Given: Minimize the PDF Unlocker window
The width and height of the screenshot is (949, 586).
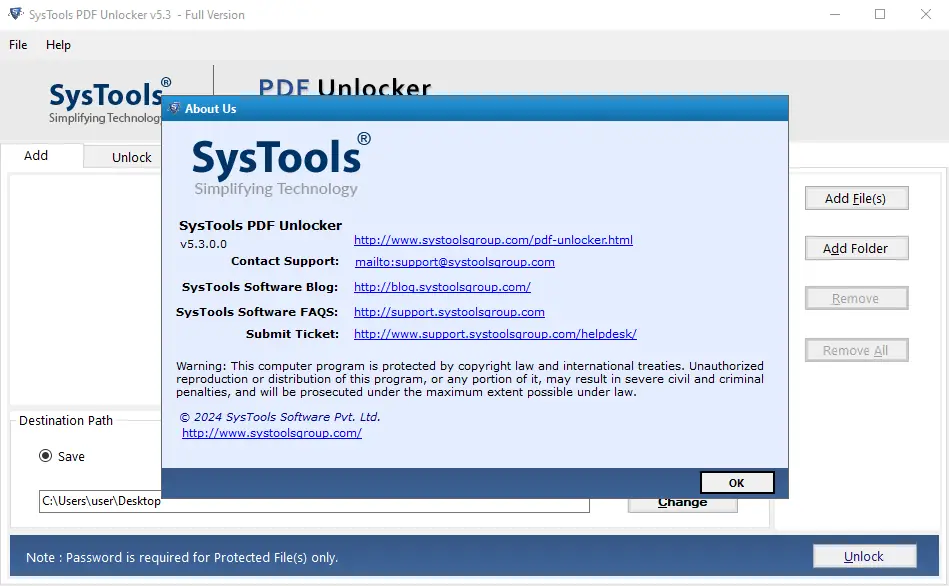Looking at the screenshot, I should 835,14.
